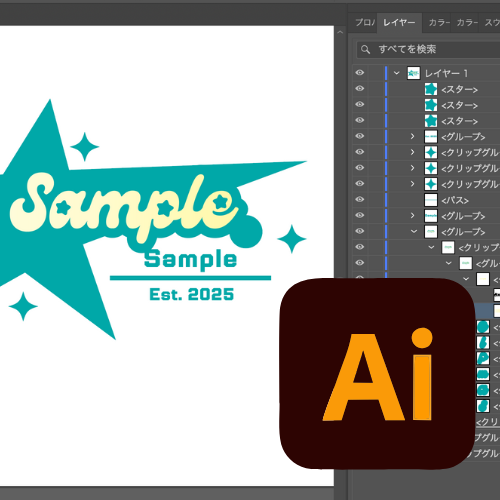Click the thumbnail of the expanded top-level <グループ>

click(x=431, y=231)
